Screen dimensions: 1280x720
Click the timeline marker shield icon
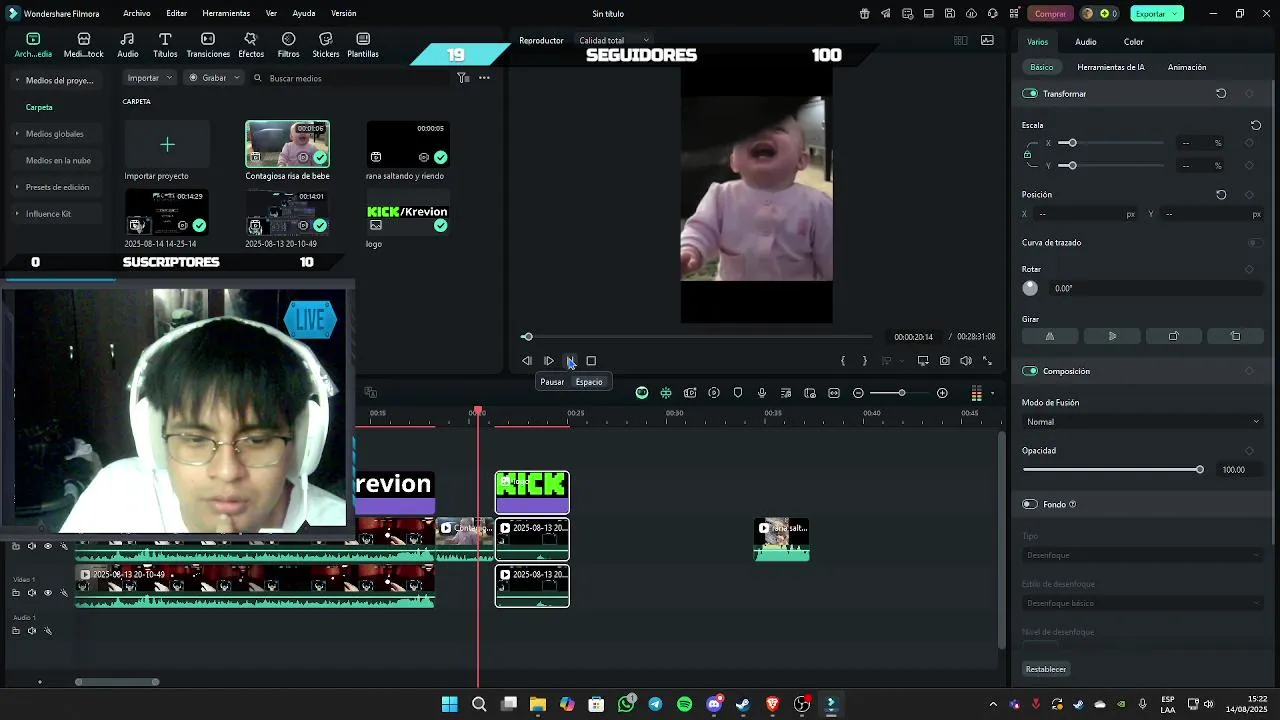tap(738, 393)
